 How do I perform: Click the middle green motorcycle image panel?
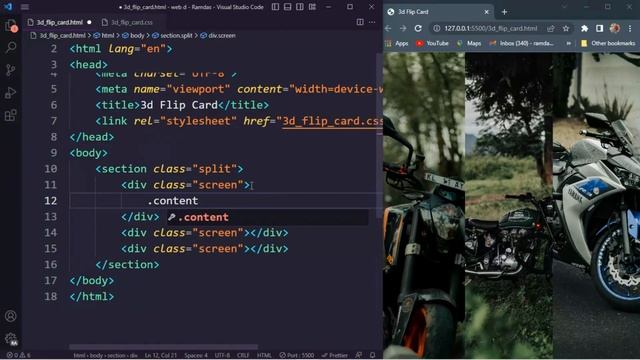(509, 205)
